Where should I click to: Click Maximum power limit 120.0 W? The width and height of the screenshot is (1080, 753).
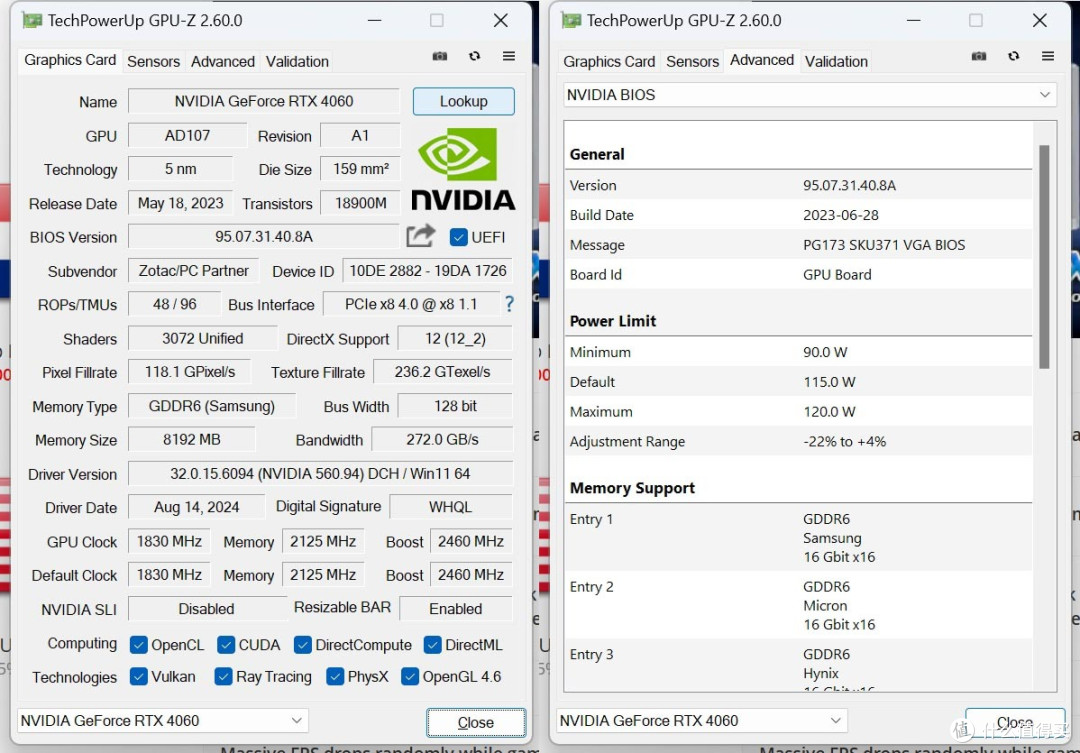click(829, 412)
